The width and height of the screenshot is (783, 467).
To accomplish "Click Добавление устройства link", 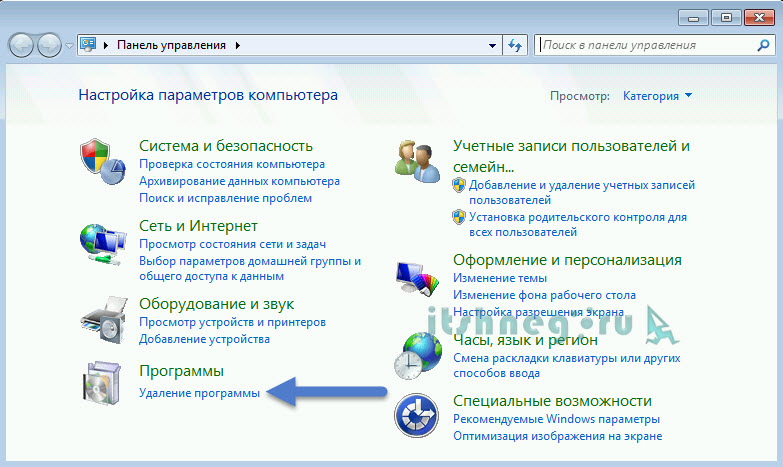I will 204,339.
